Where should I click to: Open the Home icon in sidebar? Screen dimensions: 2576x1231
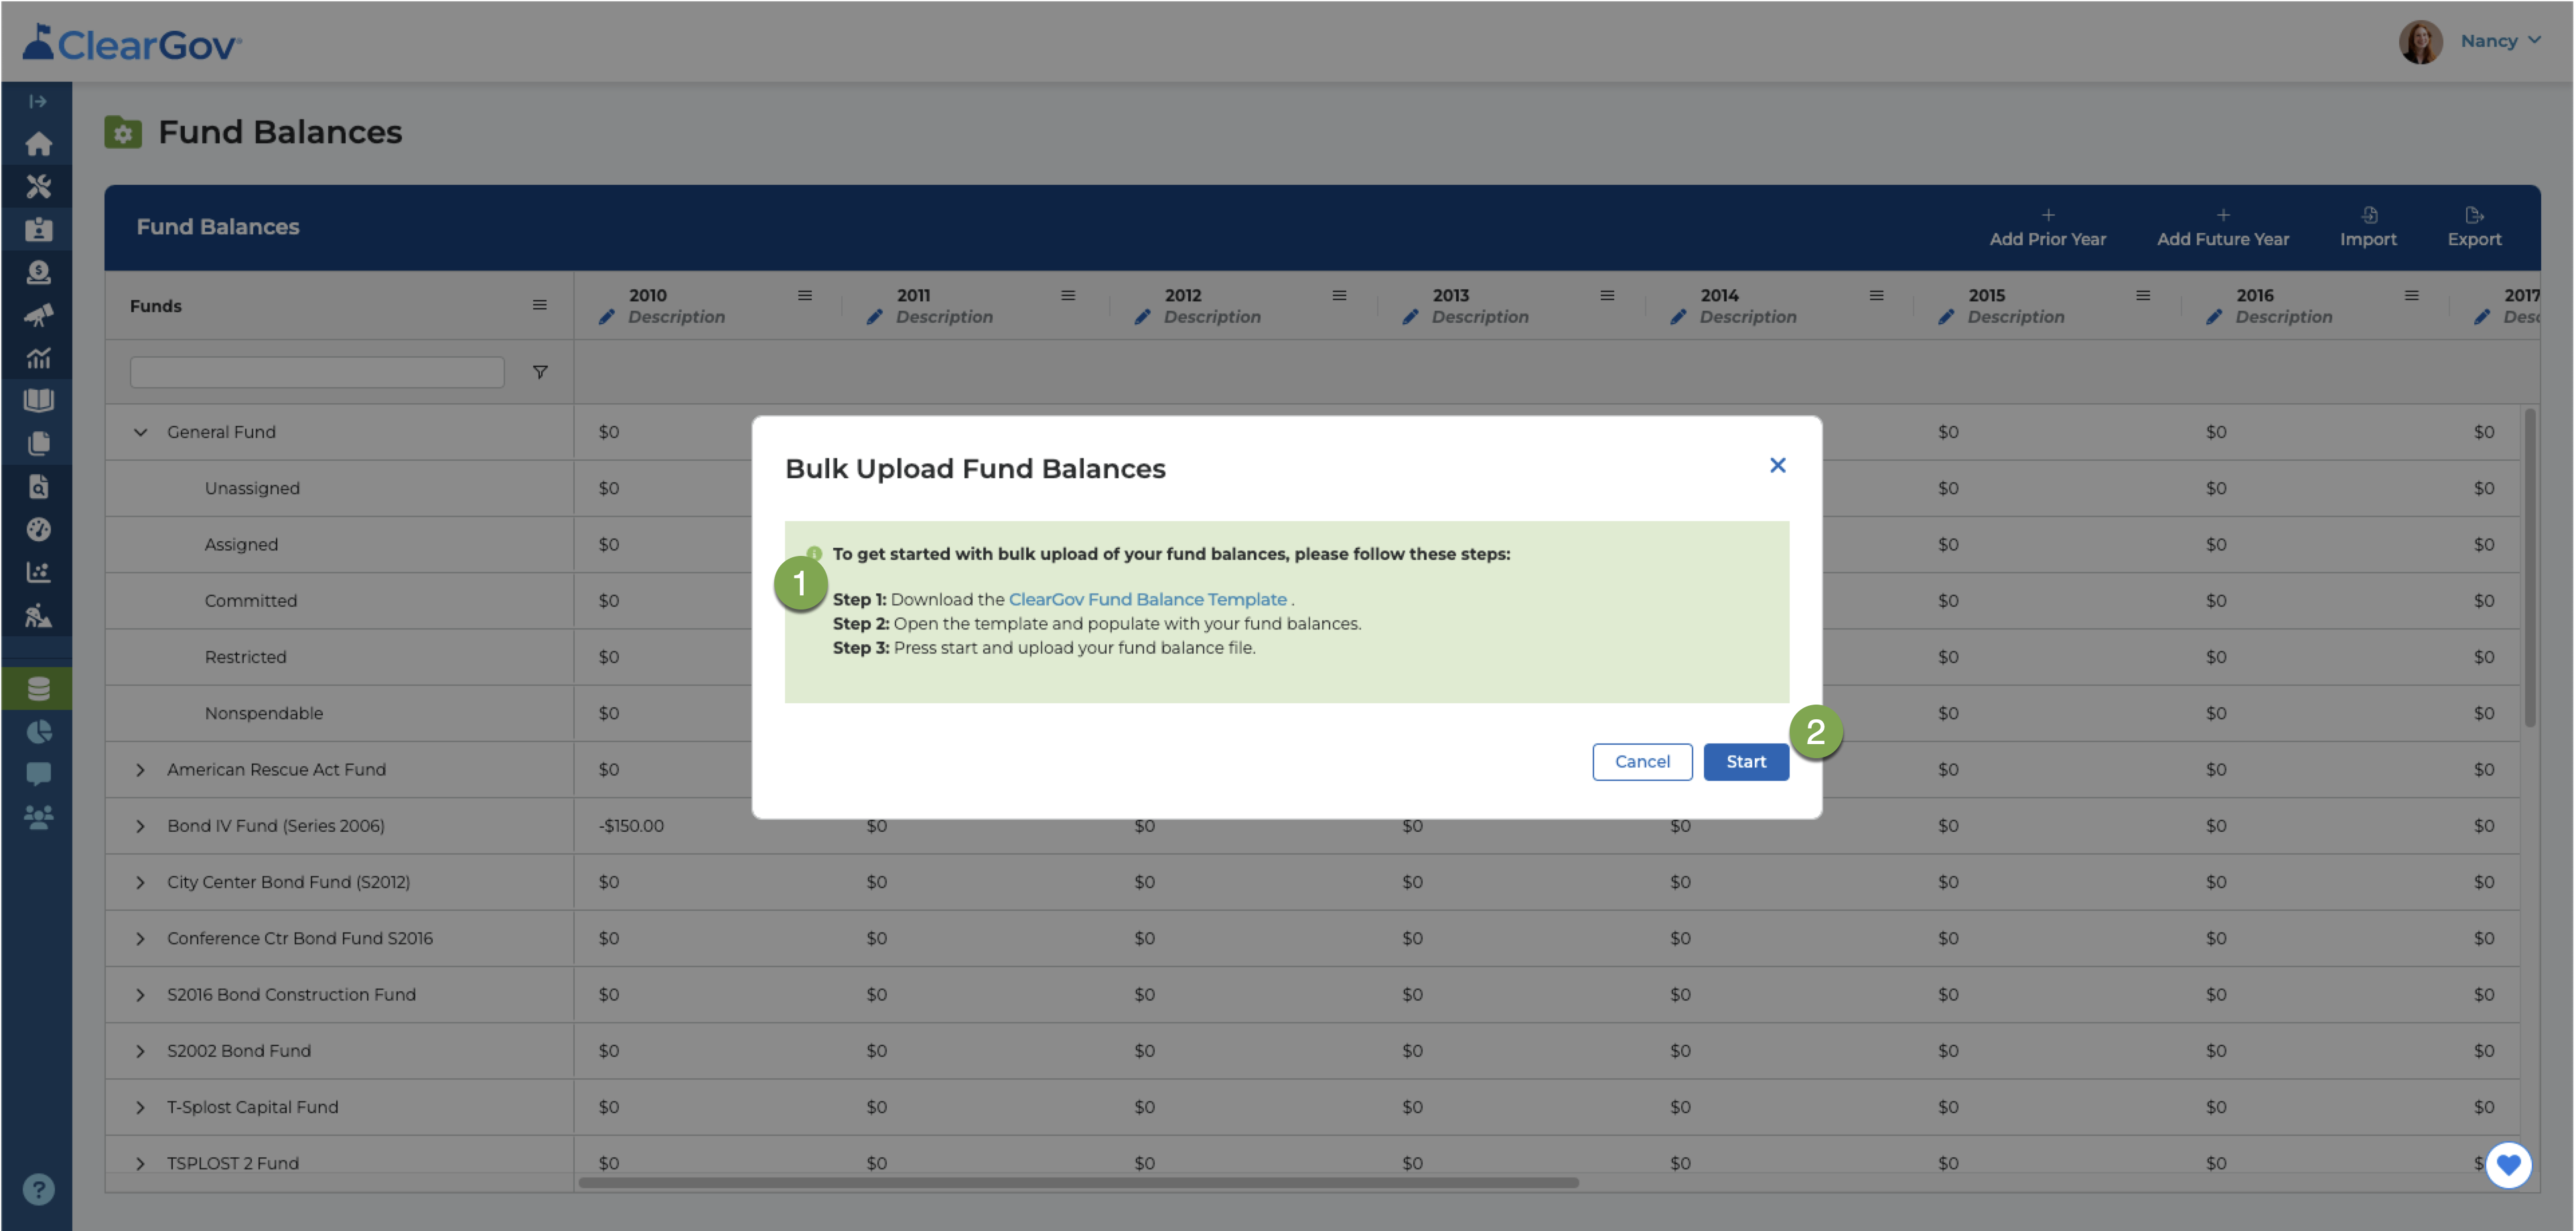tap(38, 144)
